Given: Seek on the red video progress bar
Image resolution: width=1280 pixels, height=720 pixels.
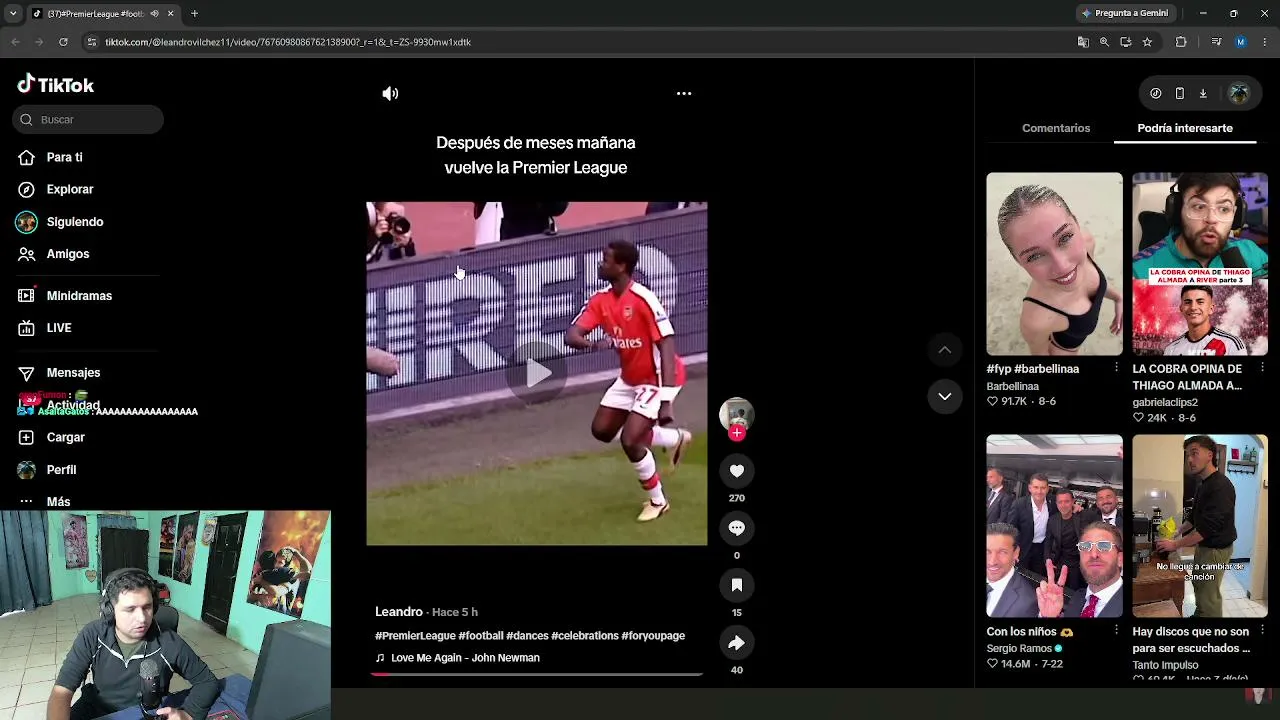Looking at the screenshot, I should (536, 674).
